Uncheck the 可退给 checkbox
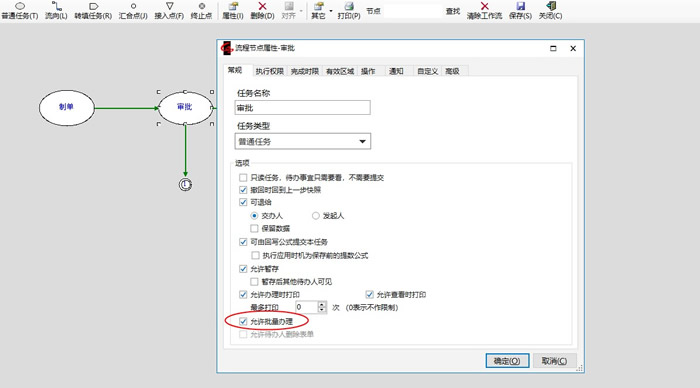 click(x=243, y=202)
